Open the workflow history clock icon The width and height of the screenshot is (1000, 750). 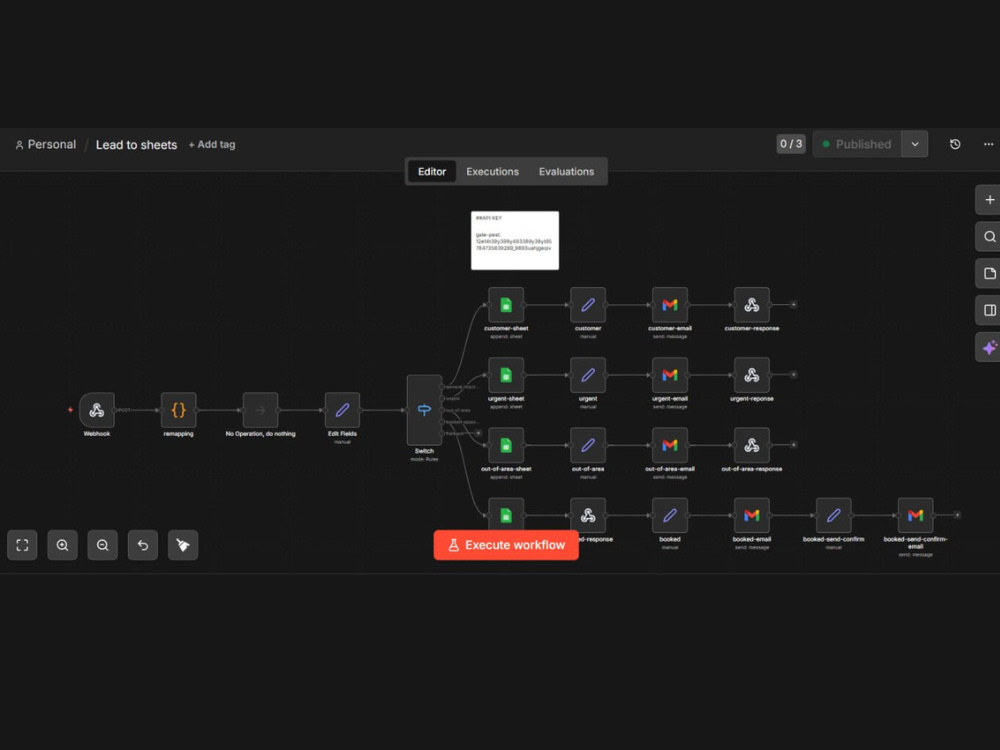[955, 144]
